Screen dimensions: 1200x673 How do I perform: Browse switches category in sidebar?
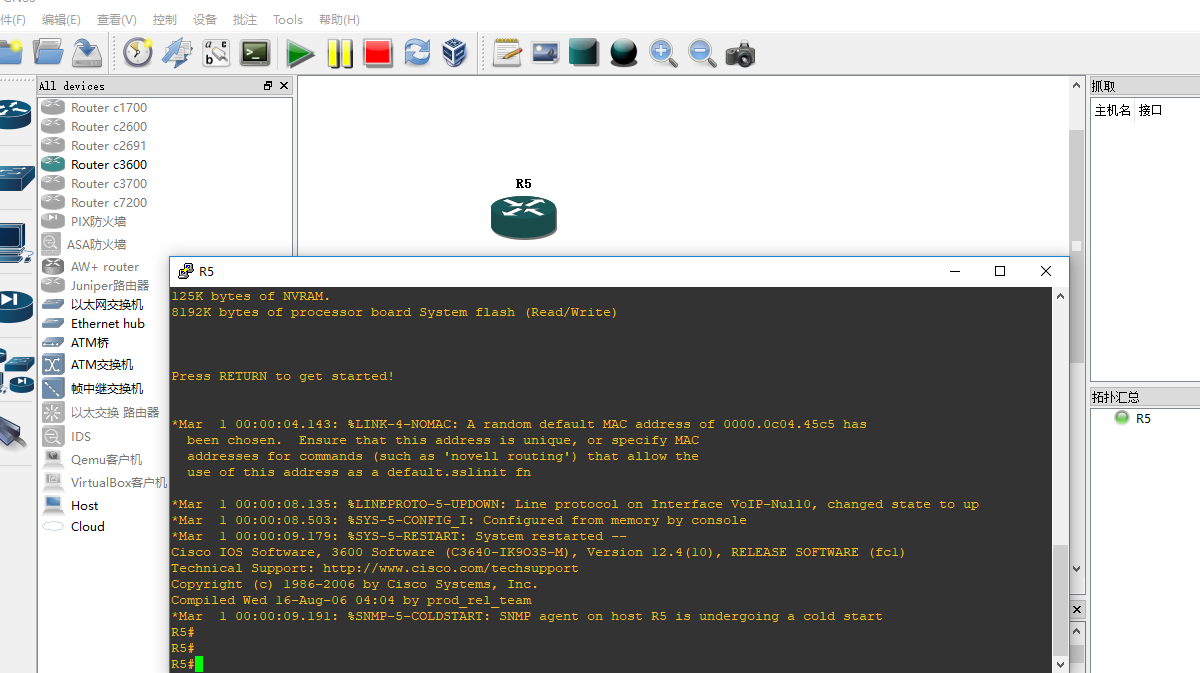coord(16,180)
